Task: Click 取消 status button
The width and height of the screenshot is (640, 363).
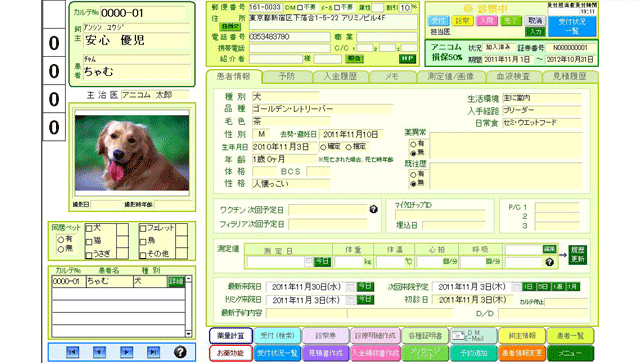Action: 535,20
